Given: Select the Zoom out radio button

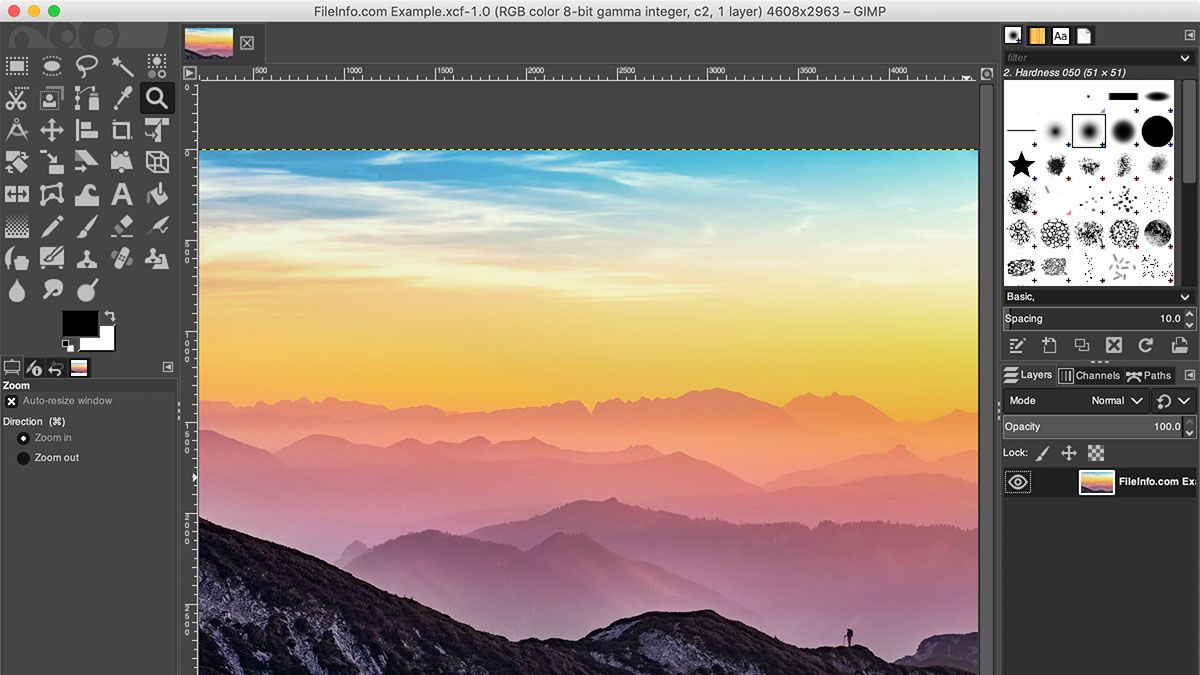Looking at the screenshot, I should (23, 458).
